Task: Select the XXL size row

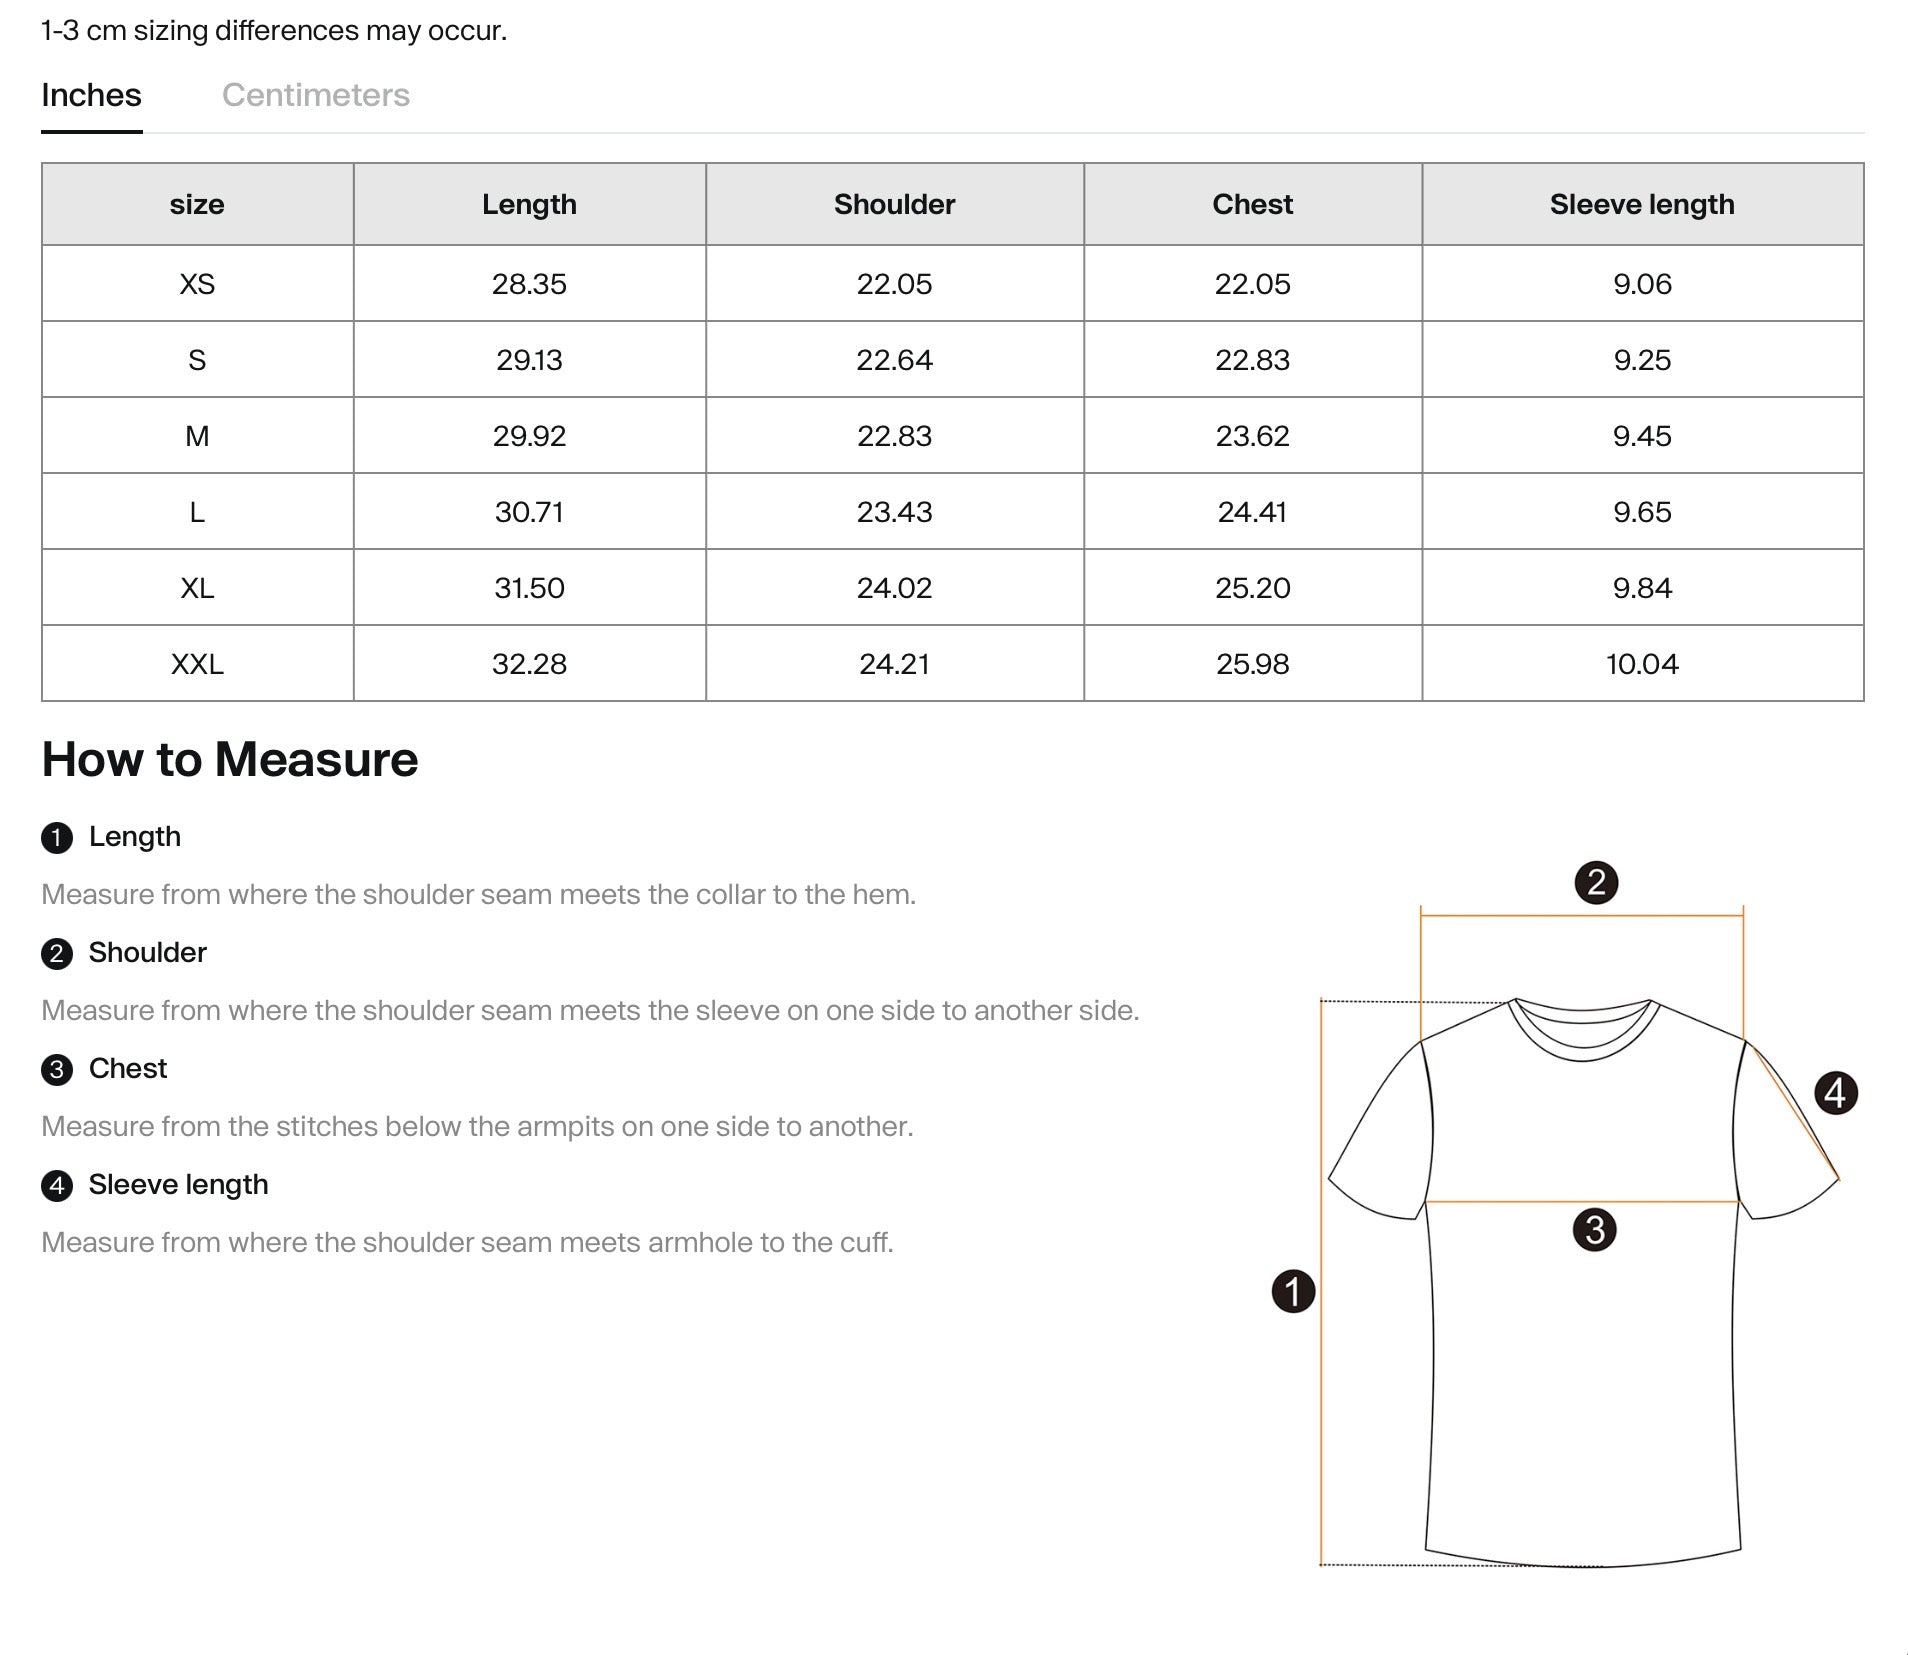Action: point(197,663)
